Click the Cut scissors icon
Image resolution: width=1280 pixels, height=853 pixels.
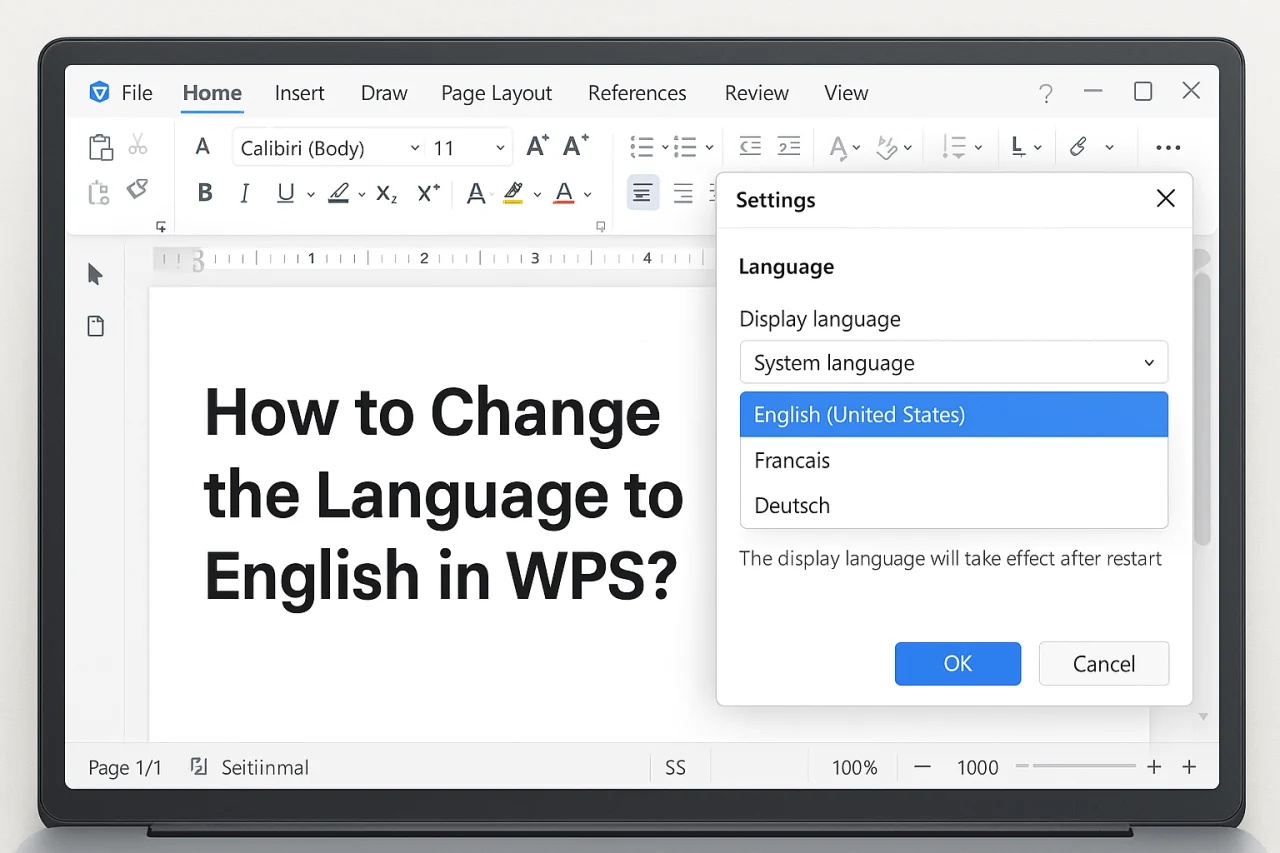click(x=138, y=146)
